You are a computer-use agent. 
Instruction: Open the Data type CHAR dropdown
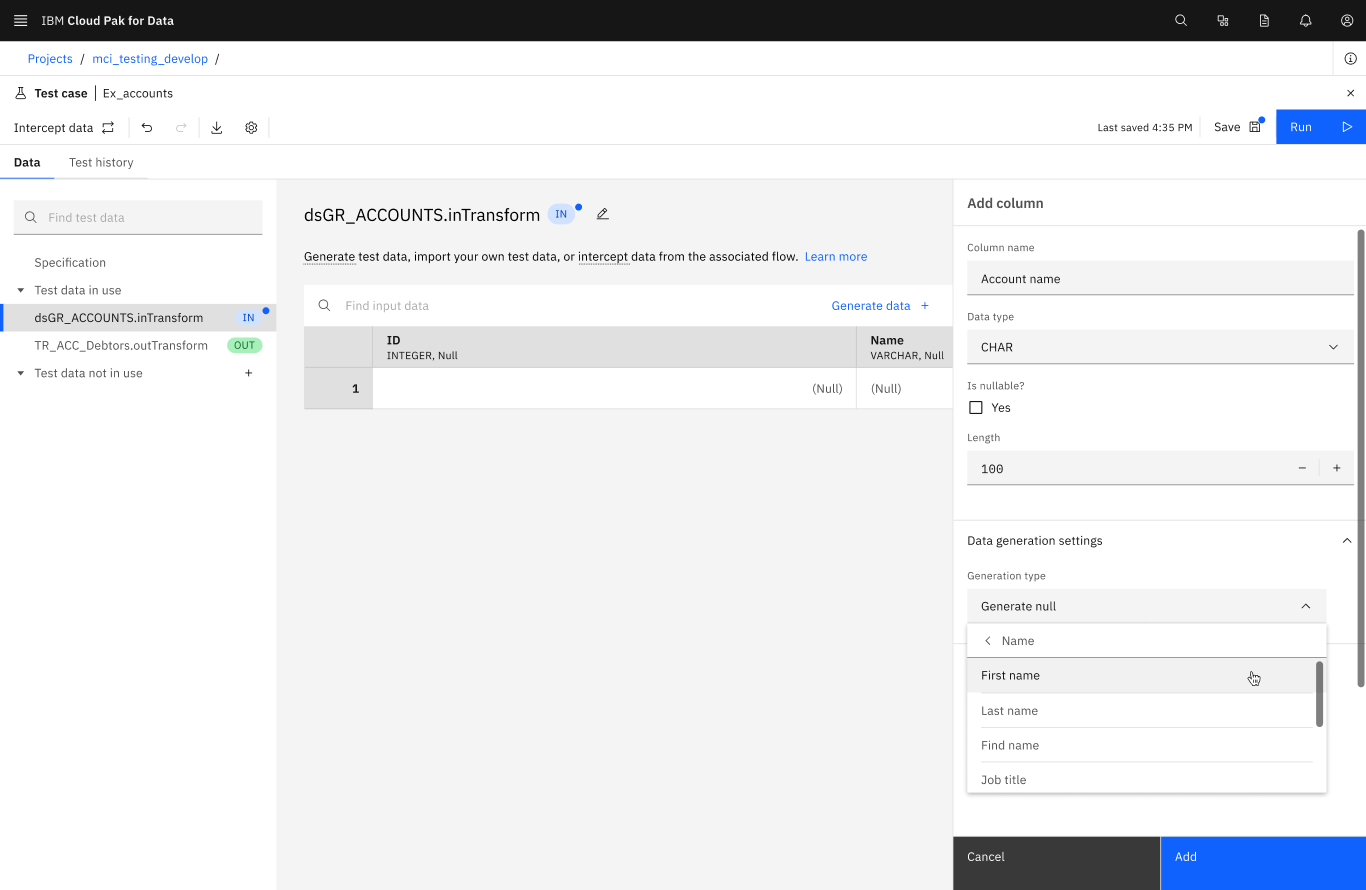pyautogui.click(x=1160, y=347)
